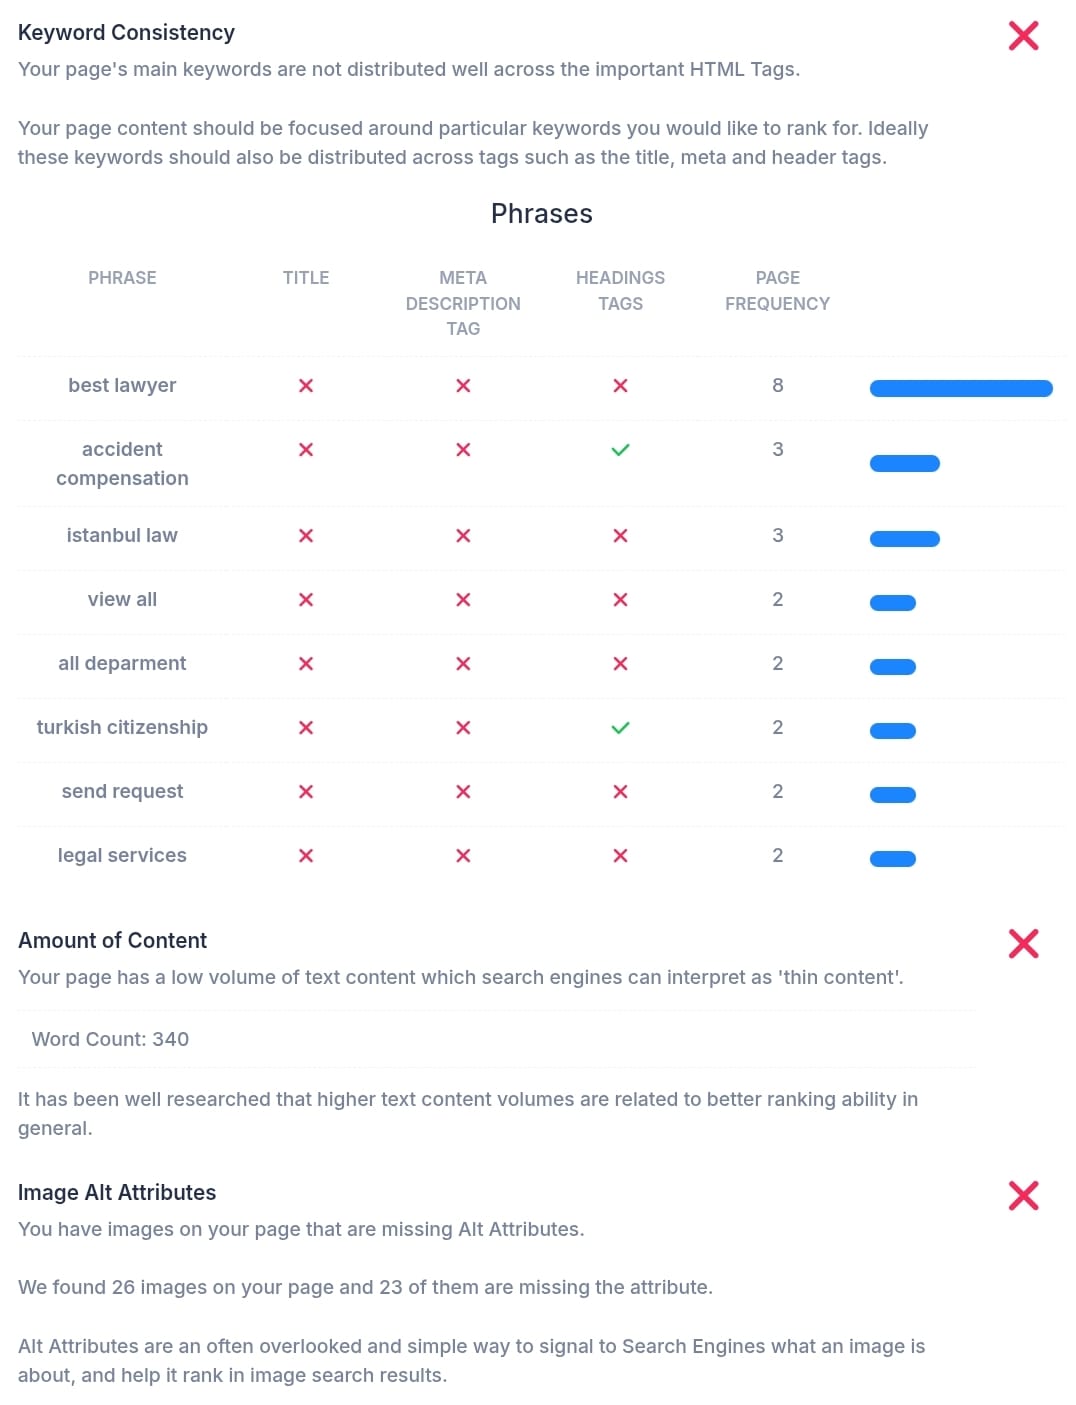Screen dimensions: 1076x1405
Task: Click the Phrases table heading
Action: (541, 214)
